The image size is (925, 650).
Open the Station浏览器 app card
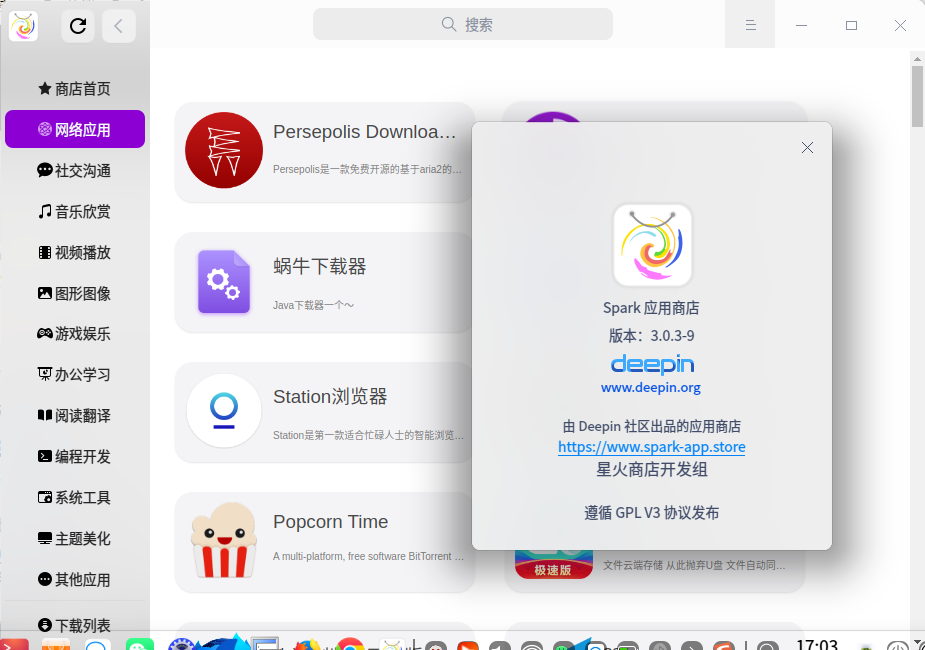(x=324, y=412)
